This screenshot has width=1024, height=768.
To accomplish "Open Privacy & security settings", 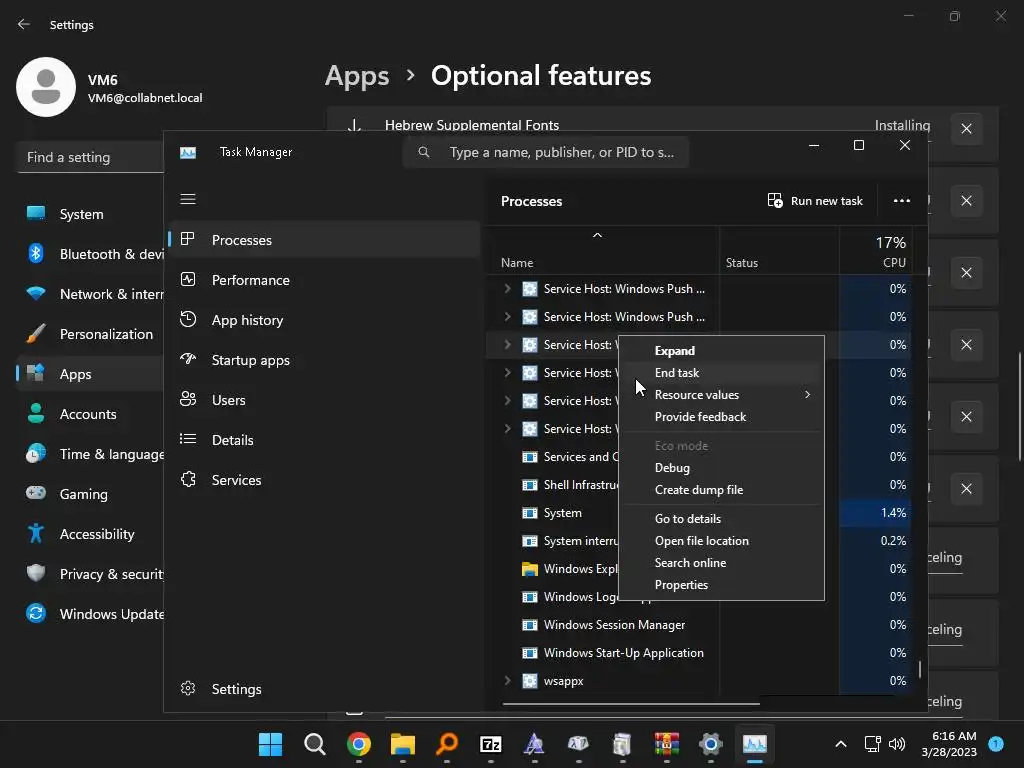I will coord(90,574).
